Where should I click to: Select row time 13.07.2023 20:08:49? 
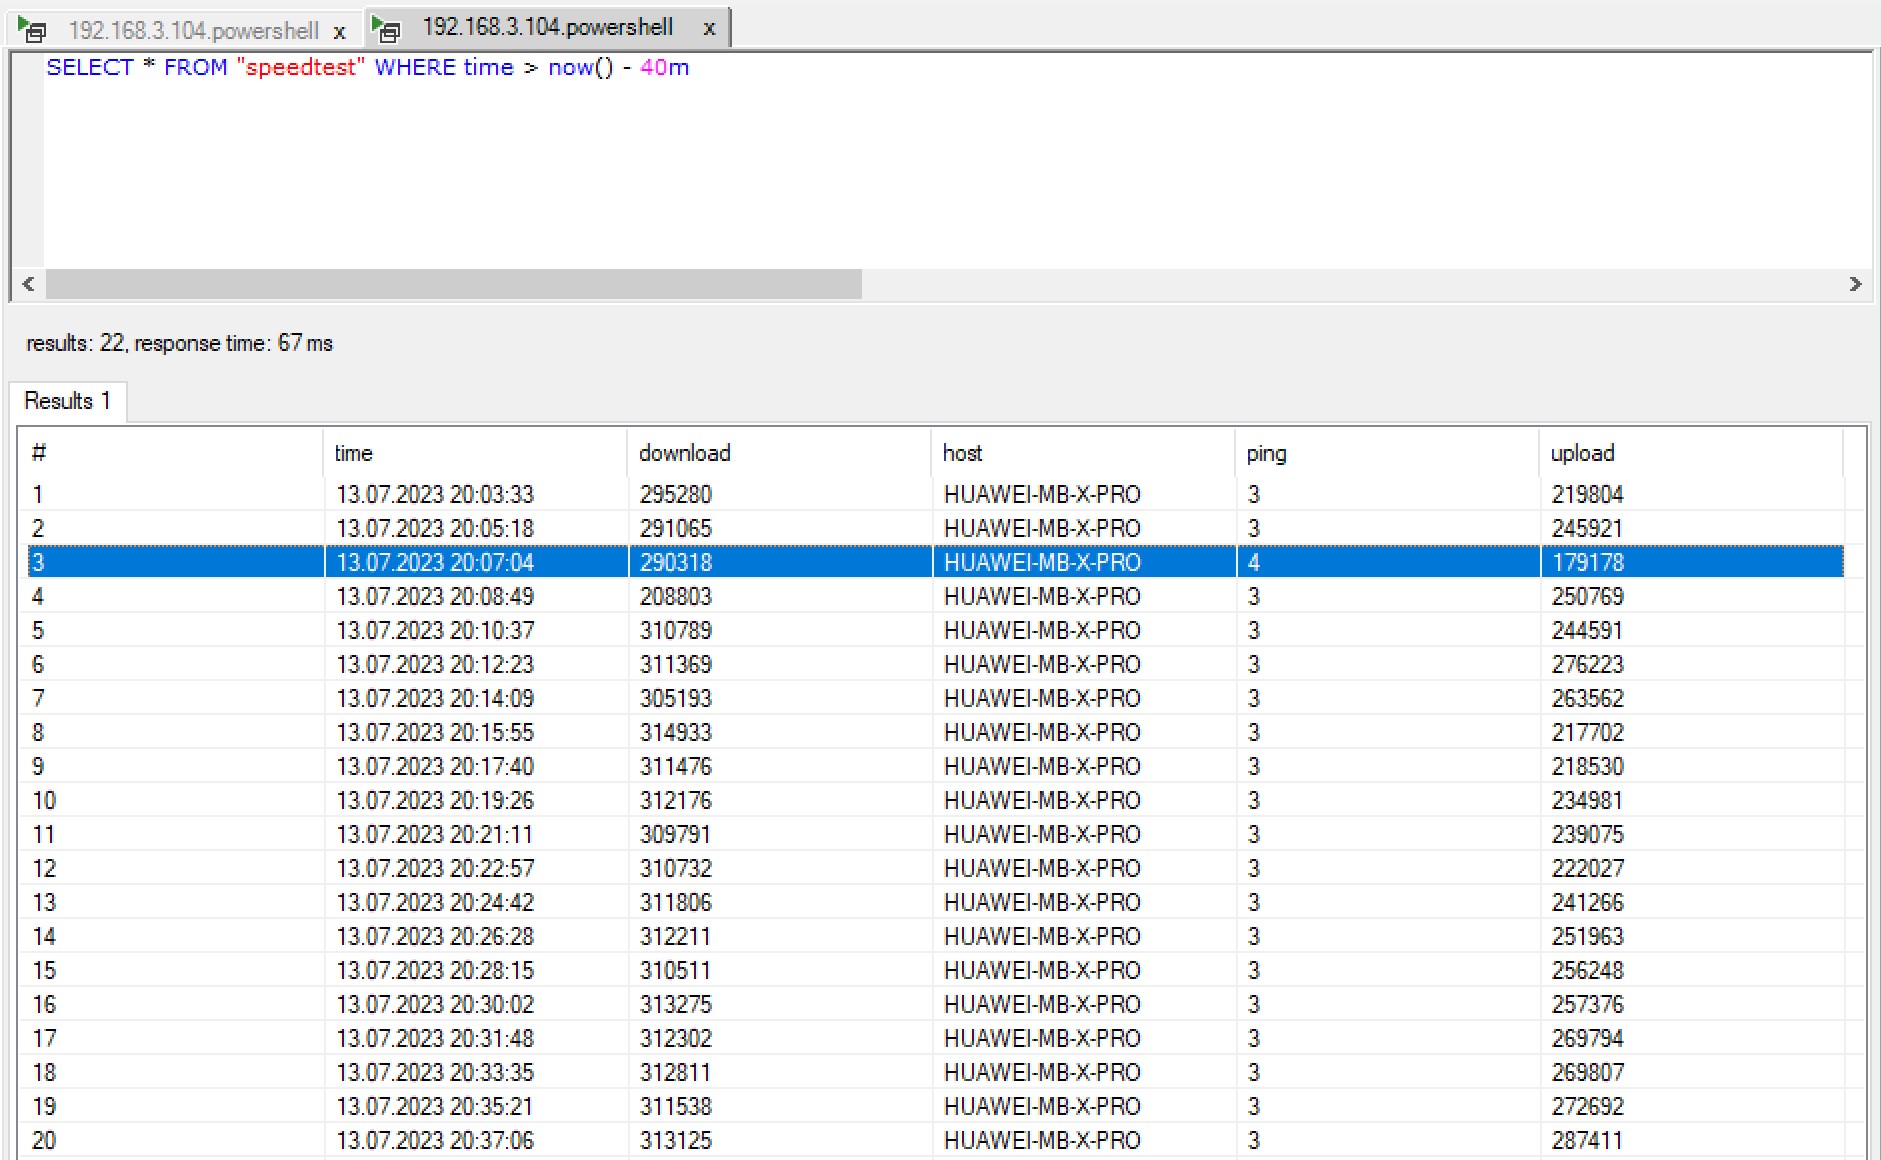[435, 596]
